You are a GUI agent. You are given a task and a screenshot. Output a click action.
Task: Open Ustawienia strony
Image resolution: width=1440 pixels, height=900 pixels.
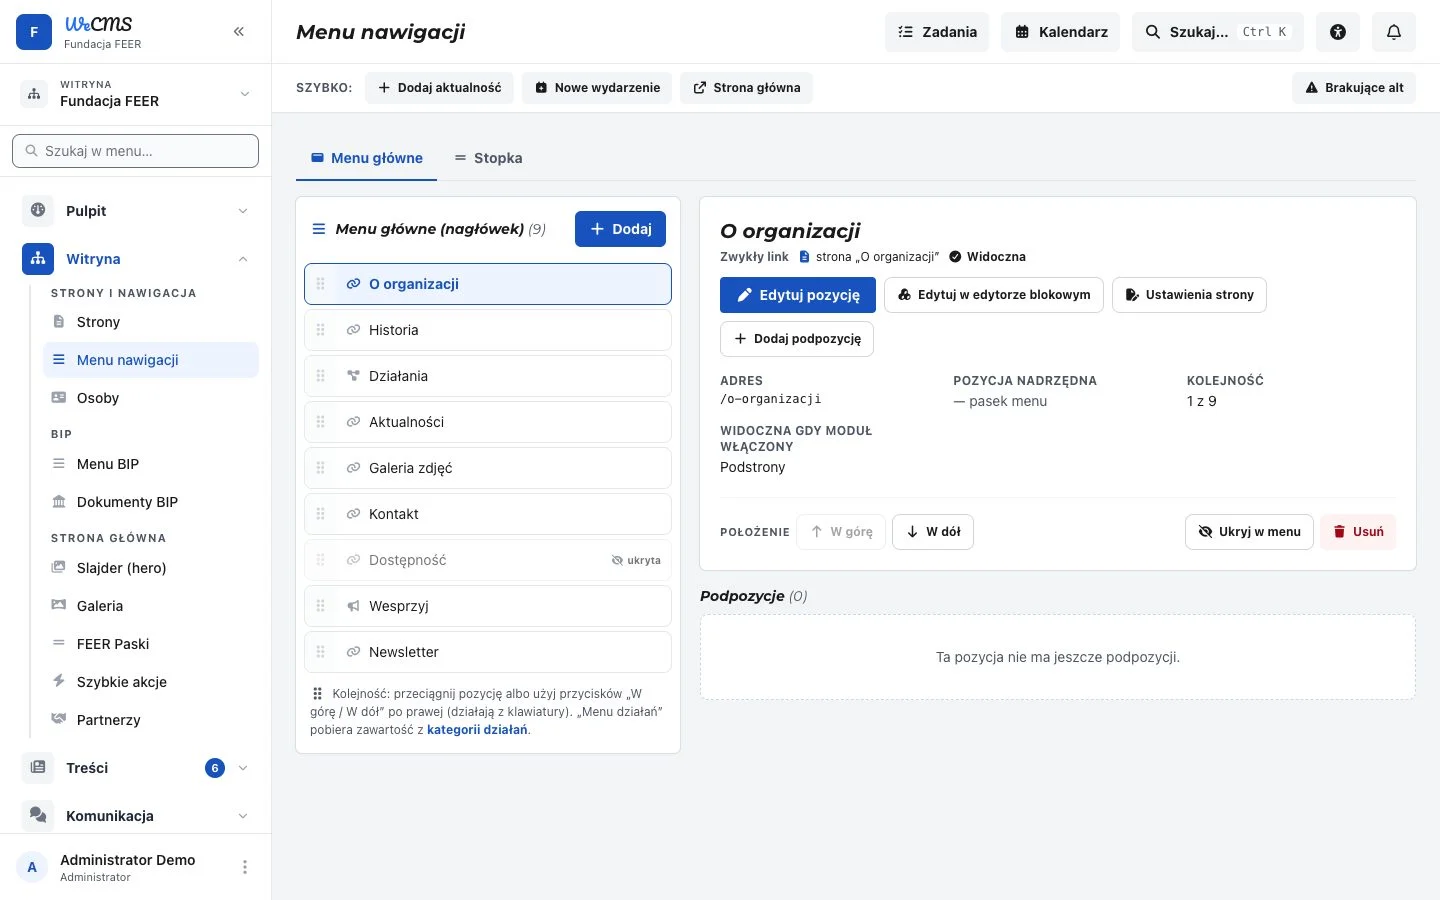coord(1189,295)
